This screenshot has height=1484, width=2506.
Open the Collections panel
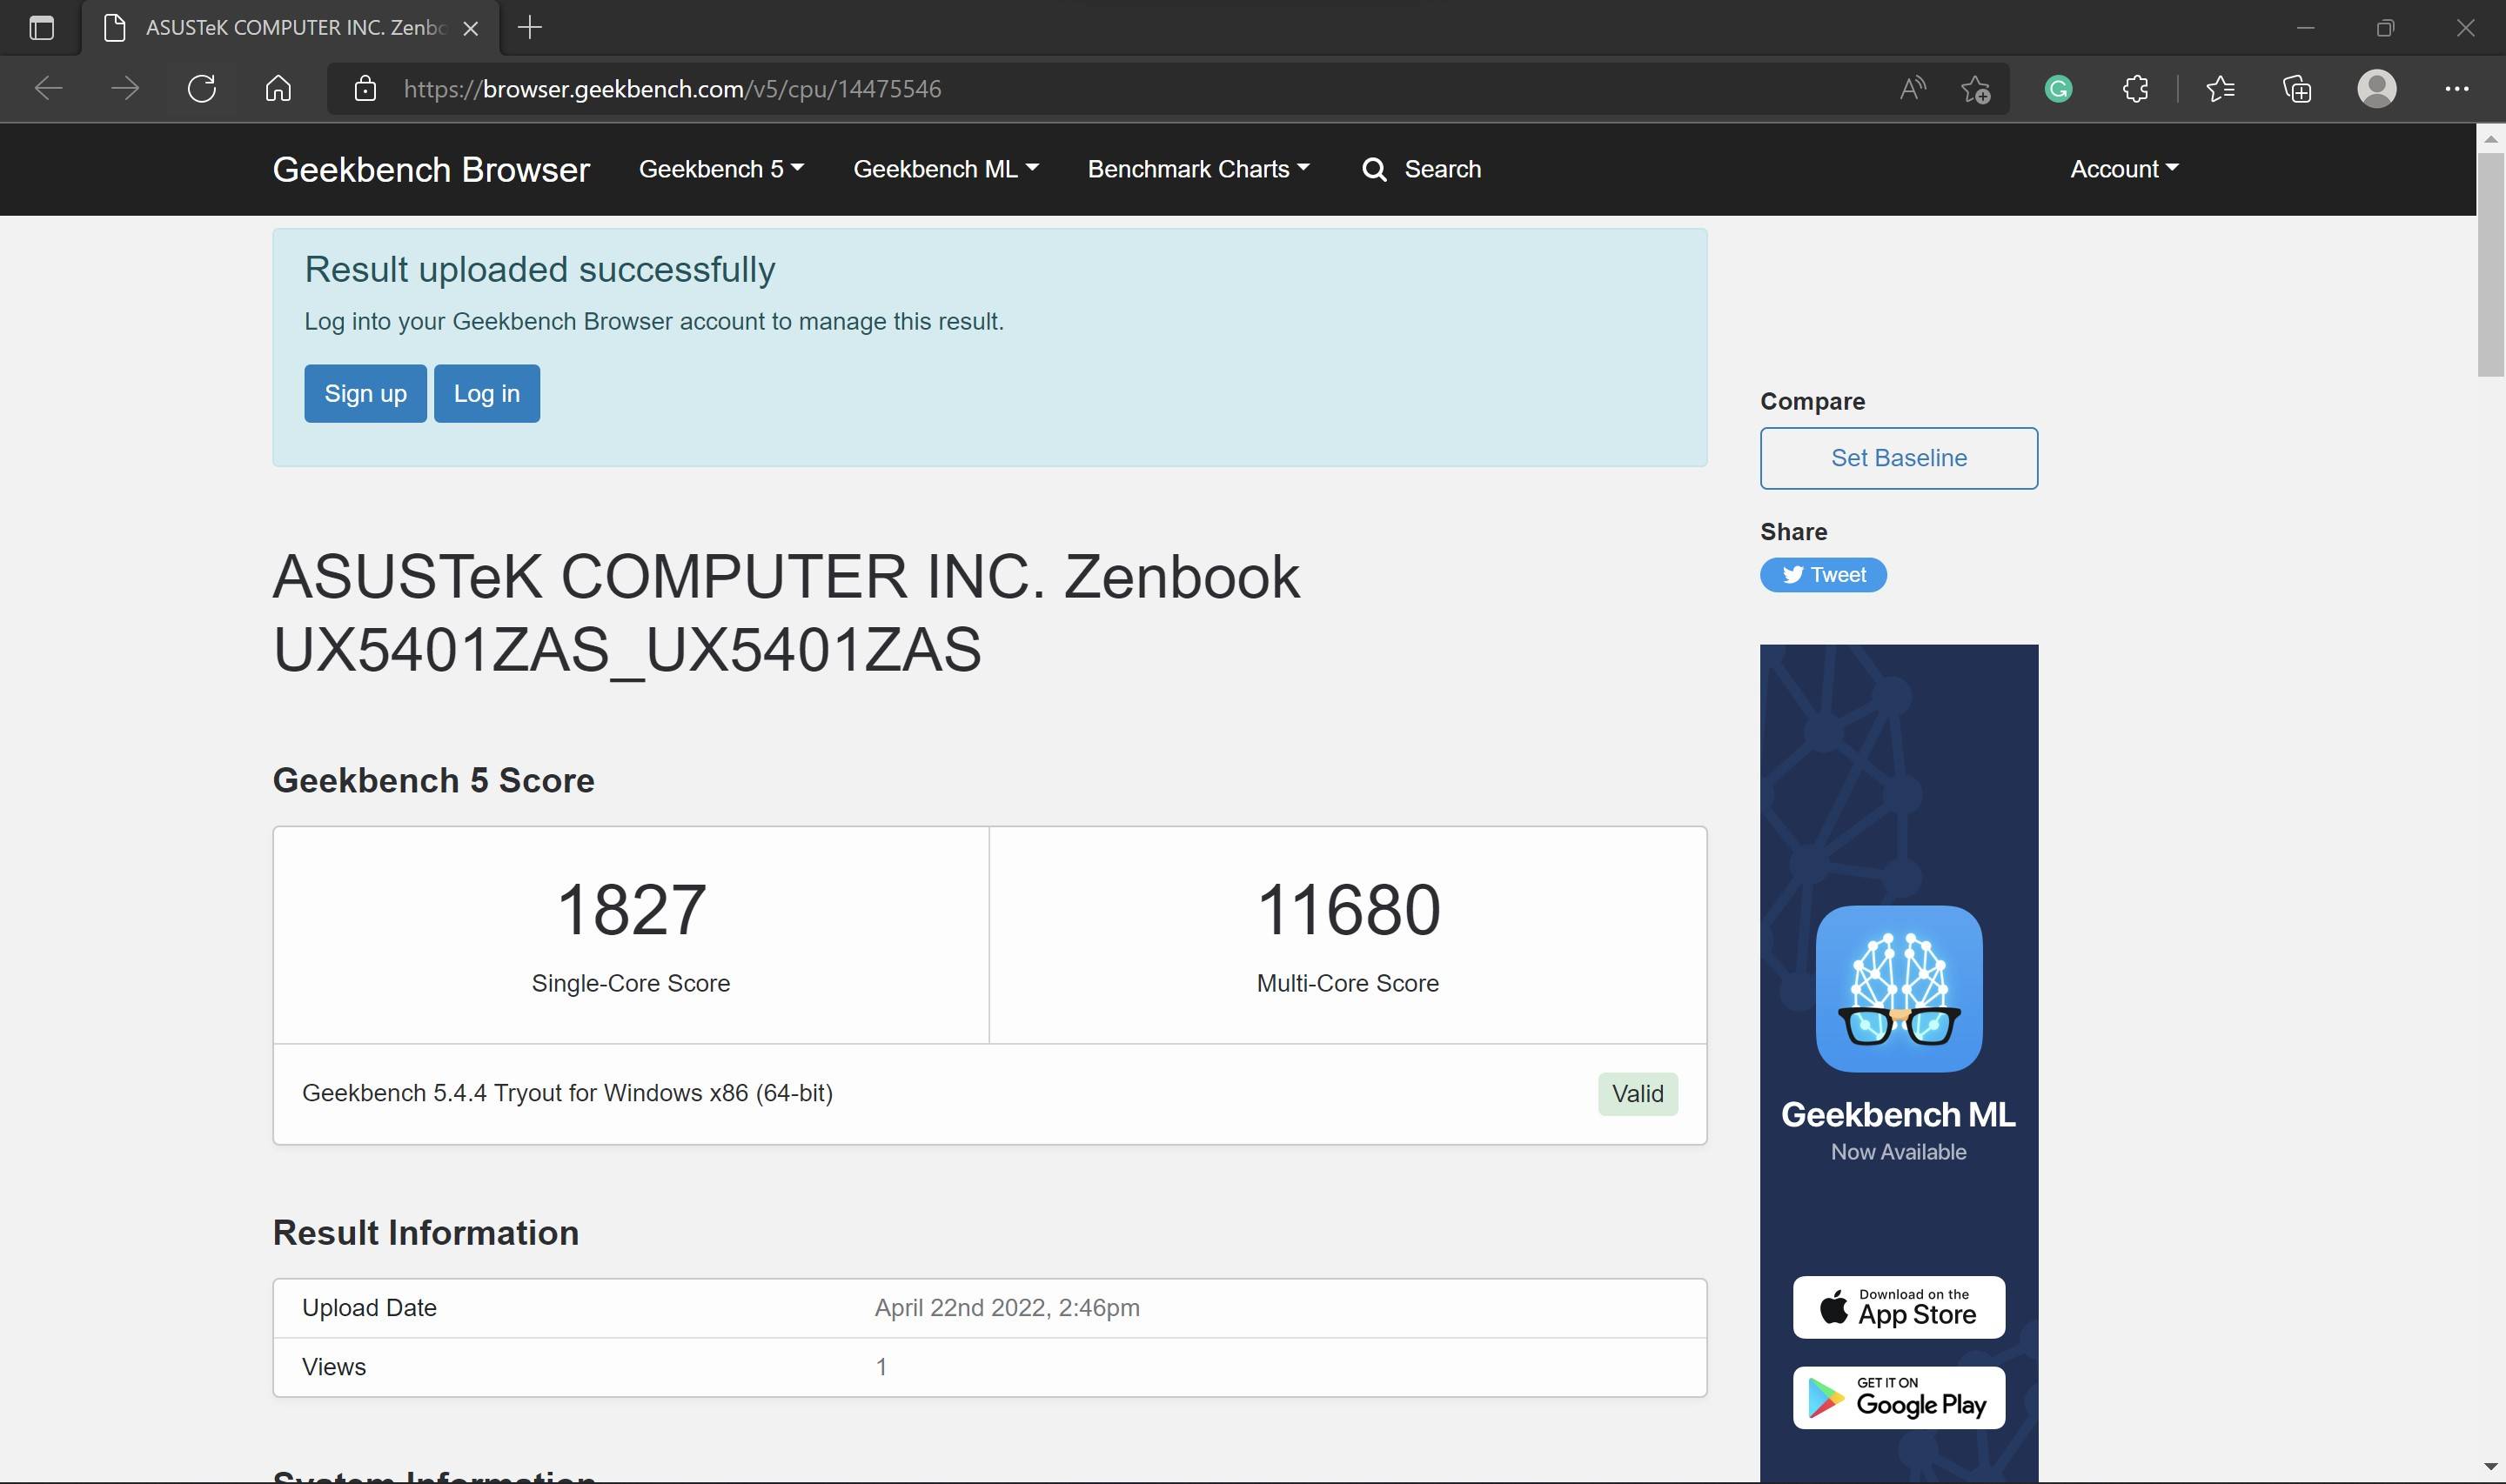[x=2297, y=89]
